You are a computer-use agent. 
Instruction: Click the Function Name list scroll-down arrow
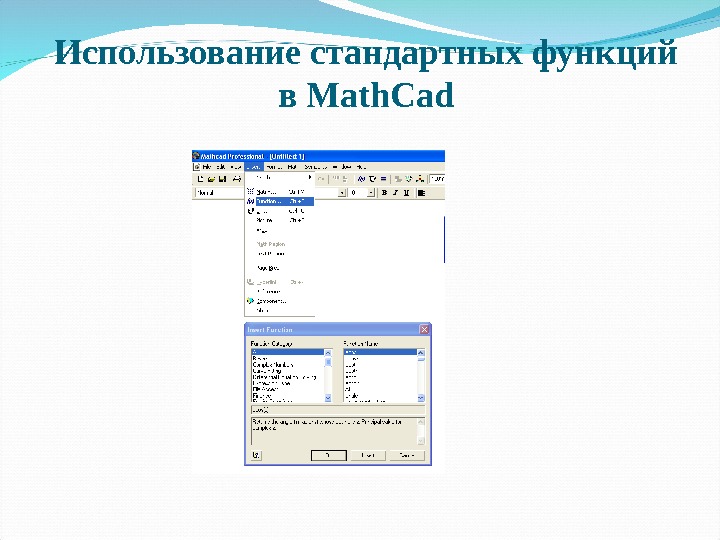tap(421, 398)
